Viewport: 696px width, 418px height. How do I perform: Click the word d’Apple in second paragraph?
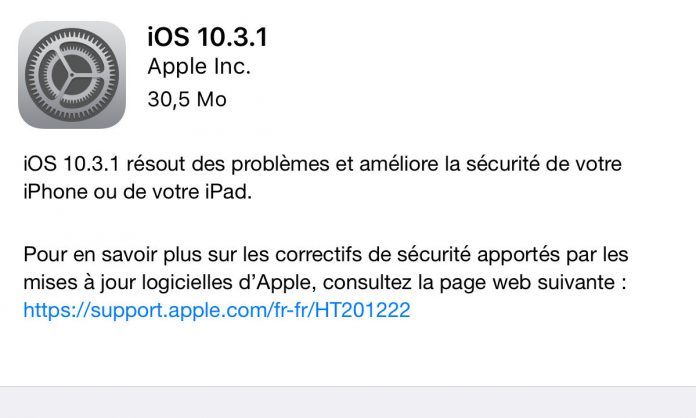[x=277, y=283]
